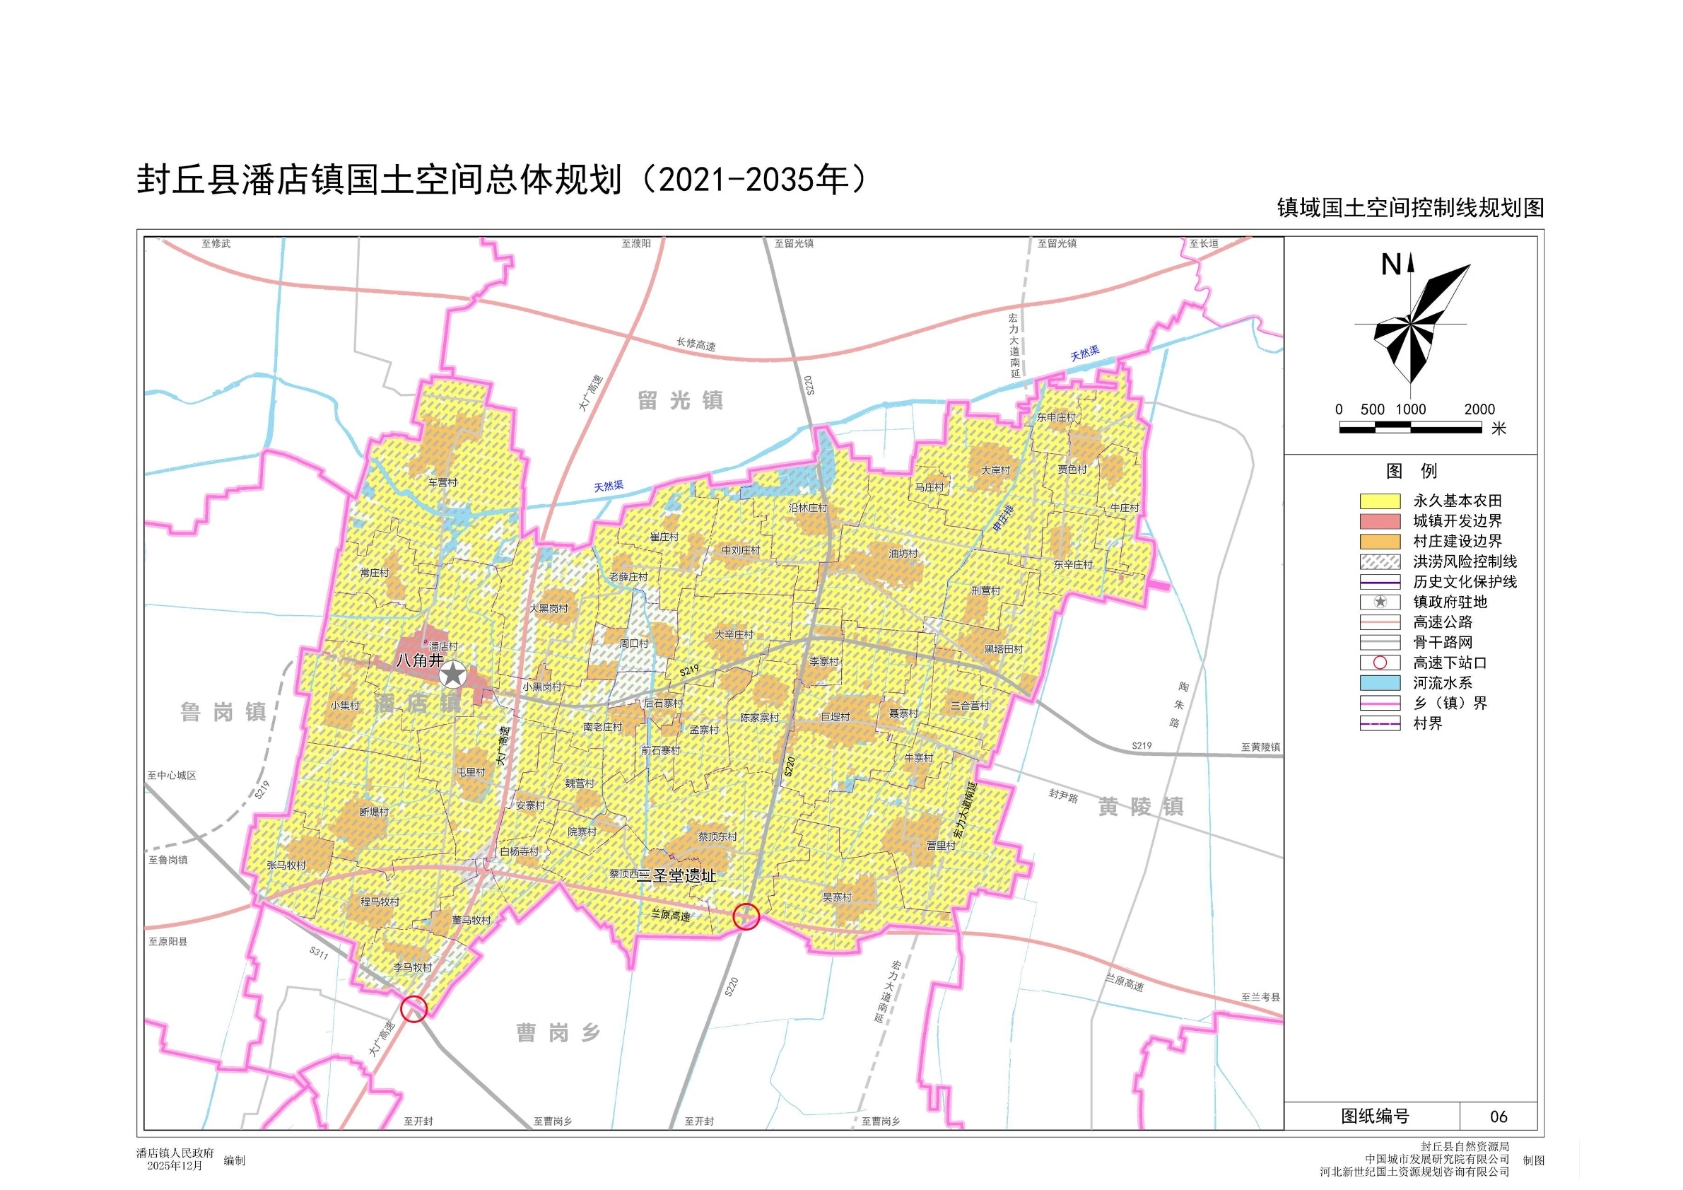Click the highway exit circle near S311
The height and width of the screenshot is (1190, 1683).
414,1008
